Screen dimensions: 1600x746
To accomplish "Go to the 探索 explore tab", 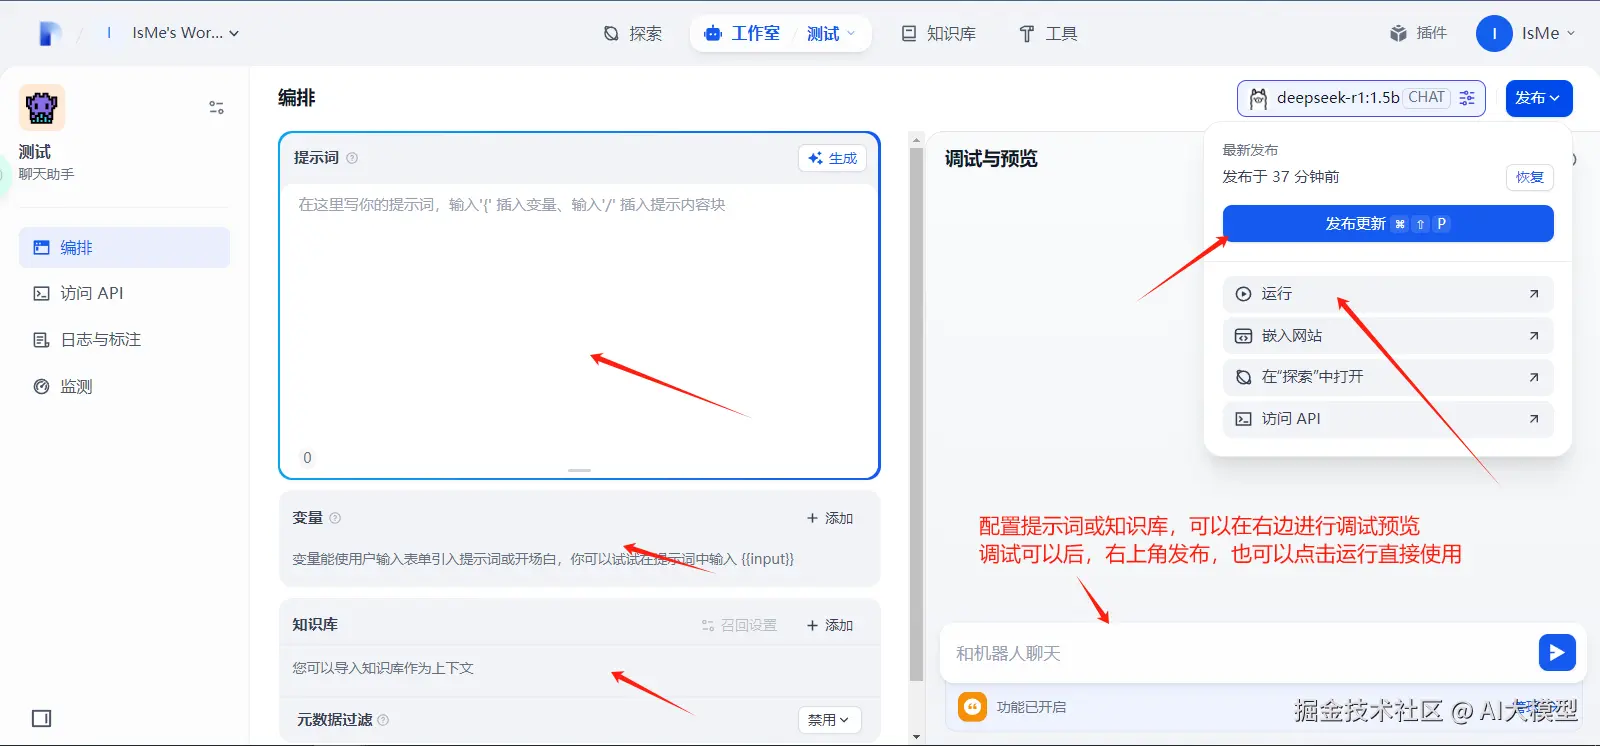I will click(x=633, y=34).
